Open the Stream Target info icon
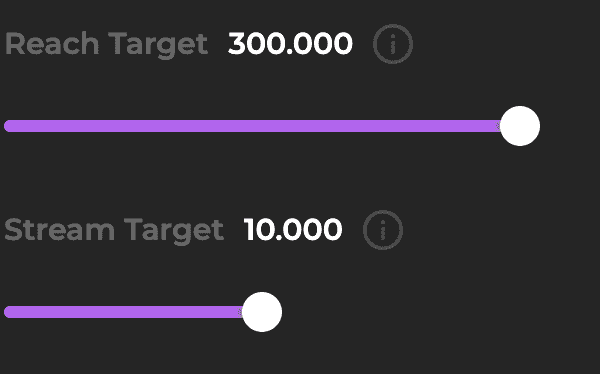The image size is (600, 374). pyautogui.click(x=383, y=230)
